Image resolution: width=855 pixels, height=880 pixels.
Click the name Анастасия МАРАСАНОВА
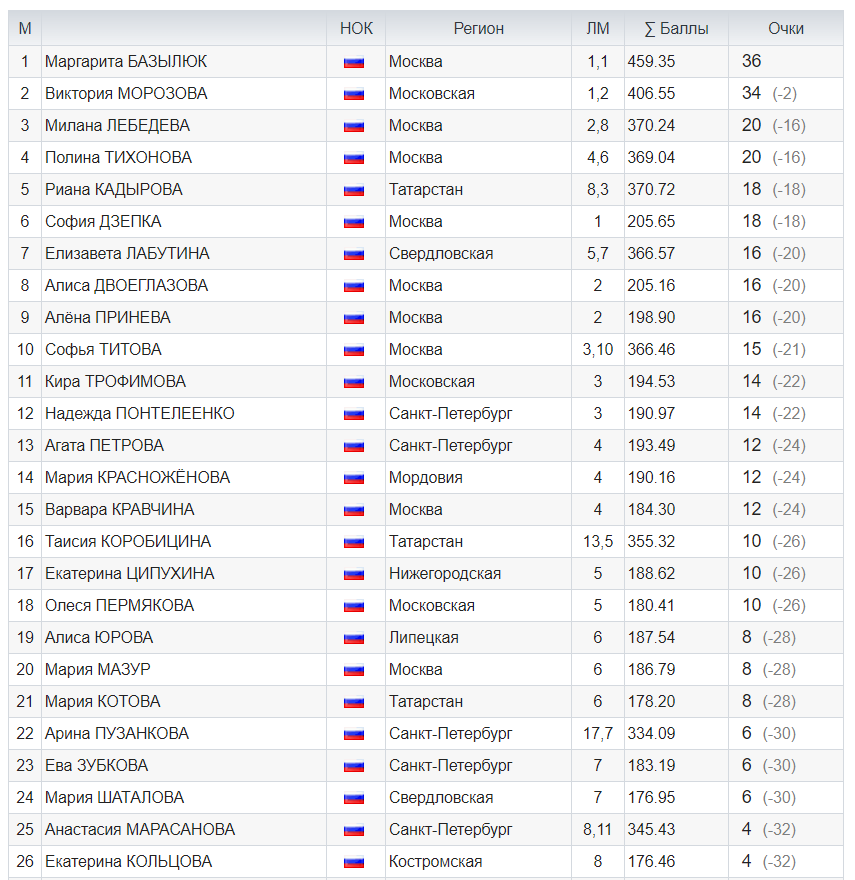click(140, 829)
